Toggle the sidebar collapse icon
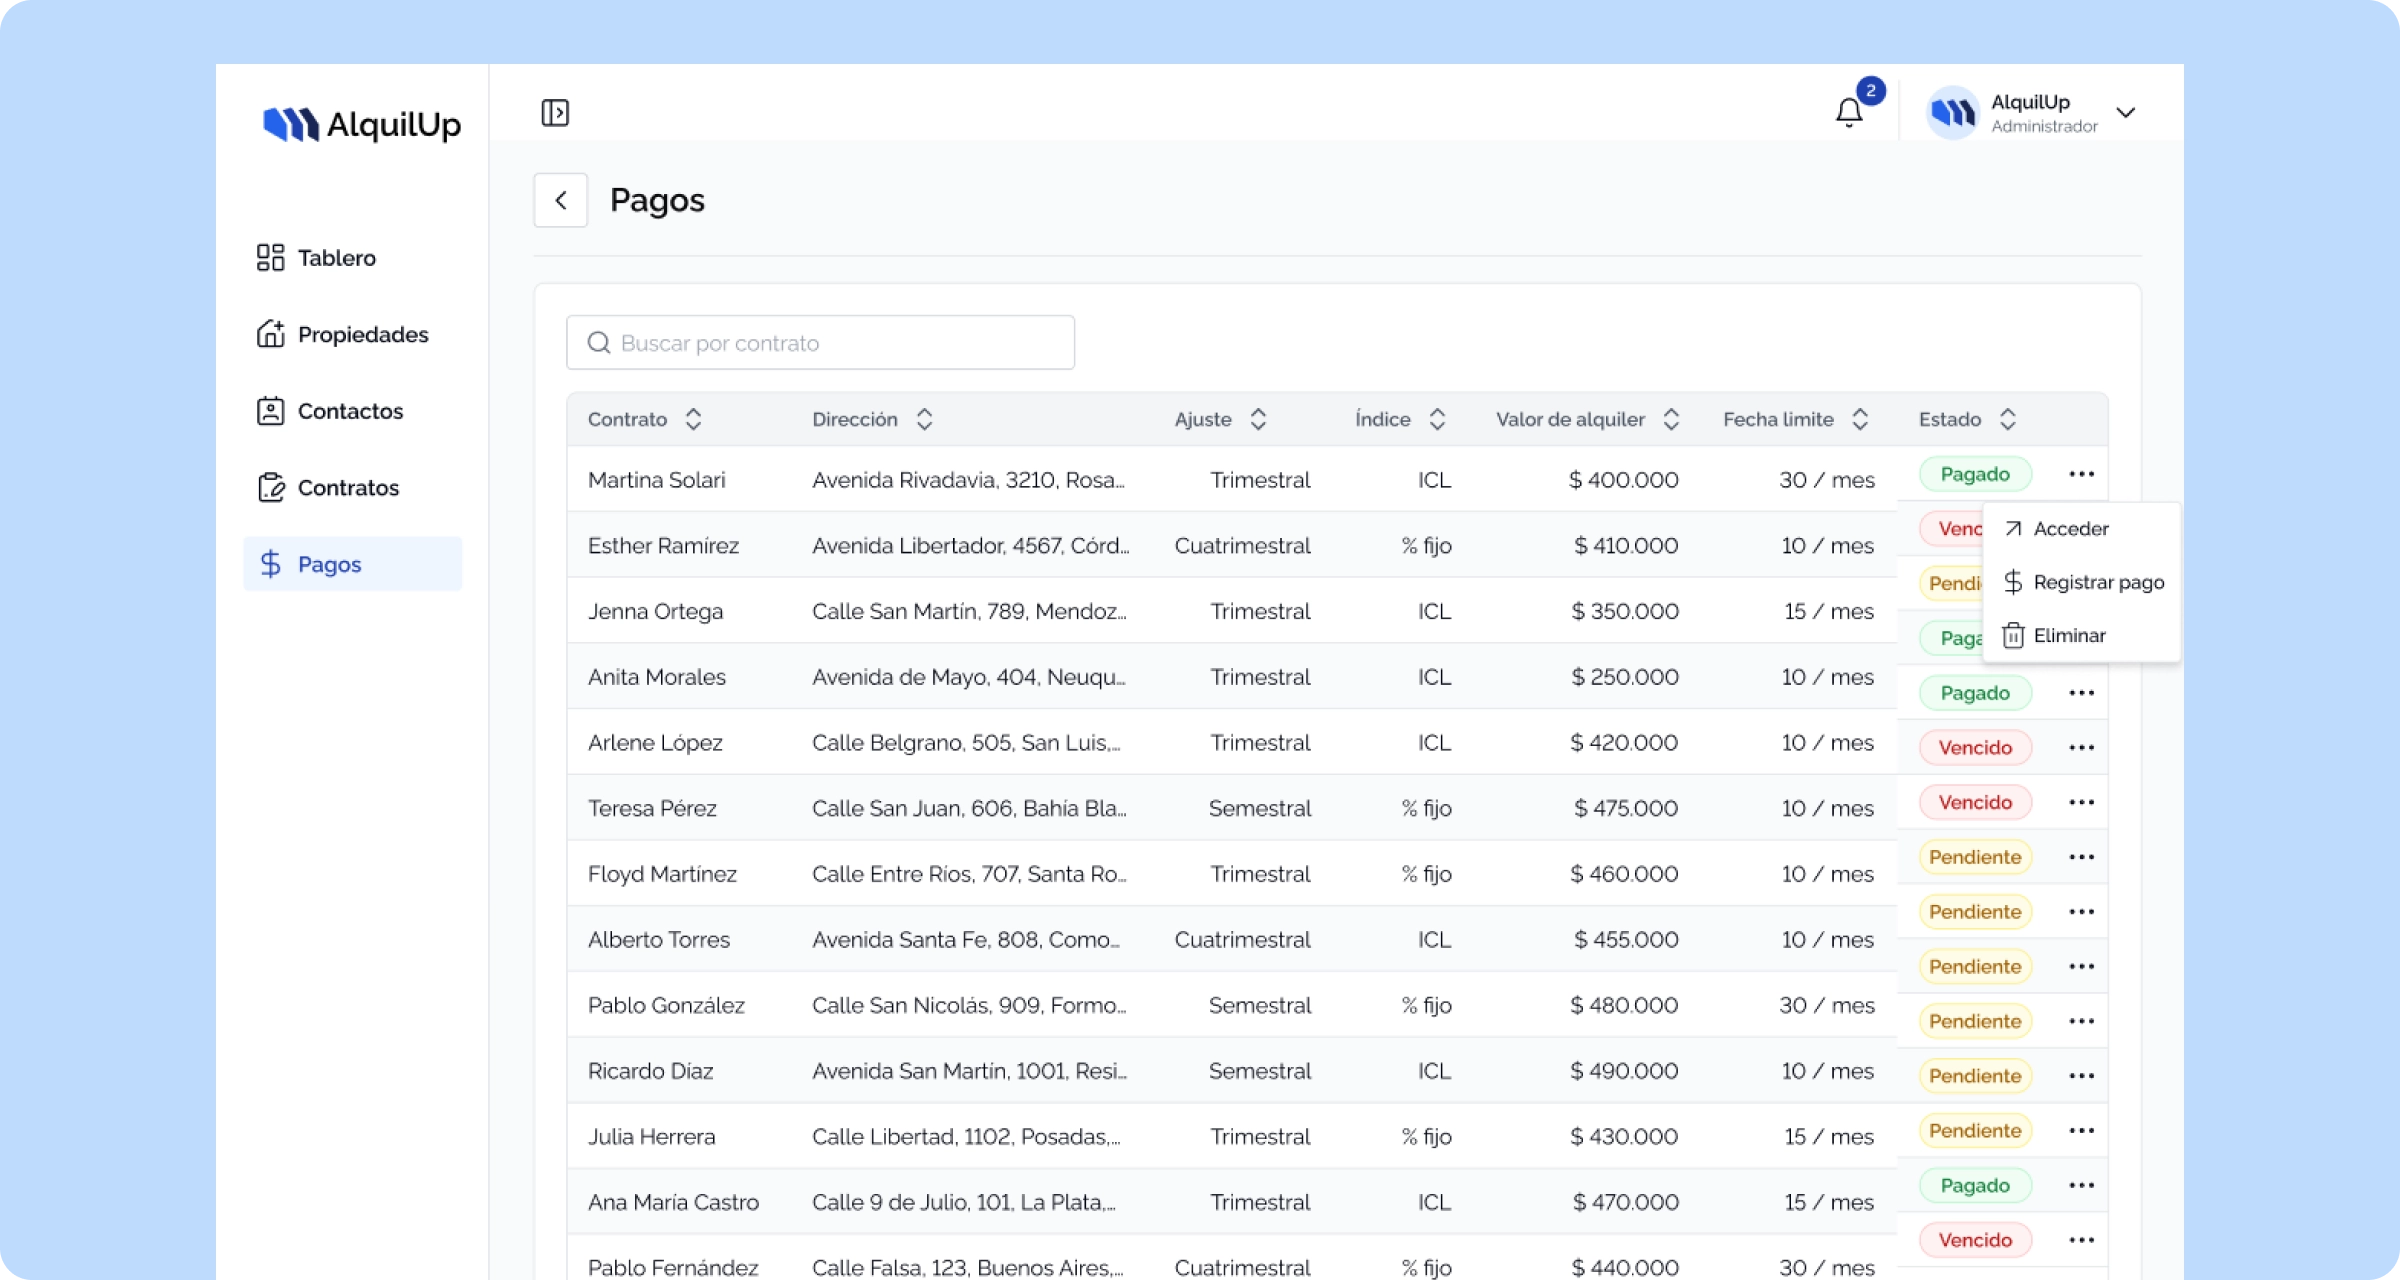Screen dimensions: 2400x1280 (x=555, y=113)
